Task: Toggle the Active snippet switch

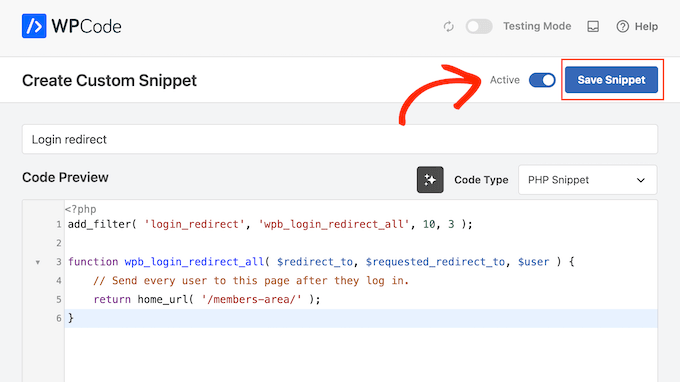Action: pyautogui.click(x=542, y=80)
